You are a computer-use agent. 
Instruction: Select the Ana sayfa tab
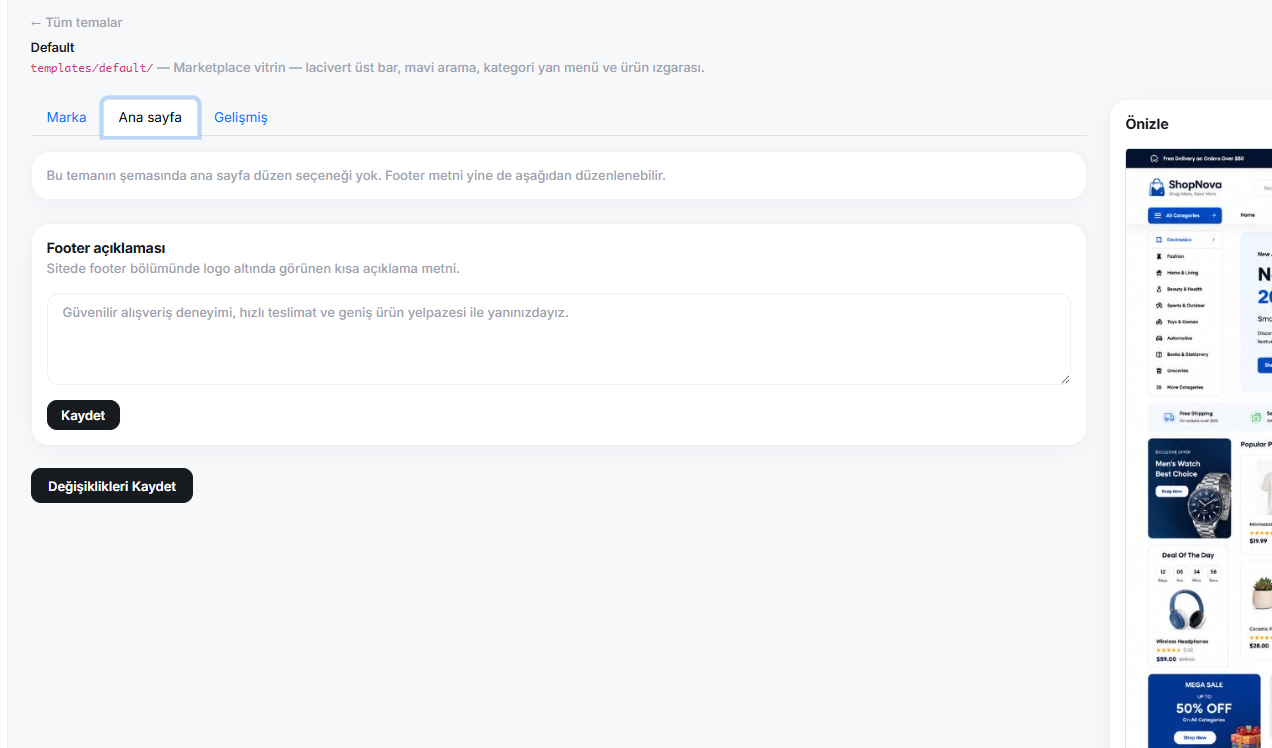[150, 117]
